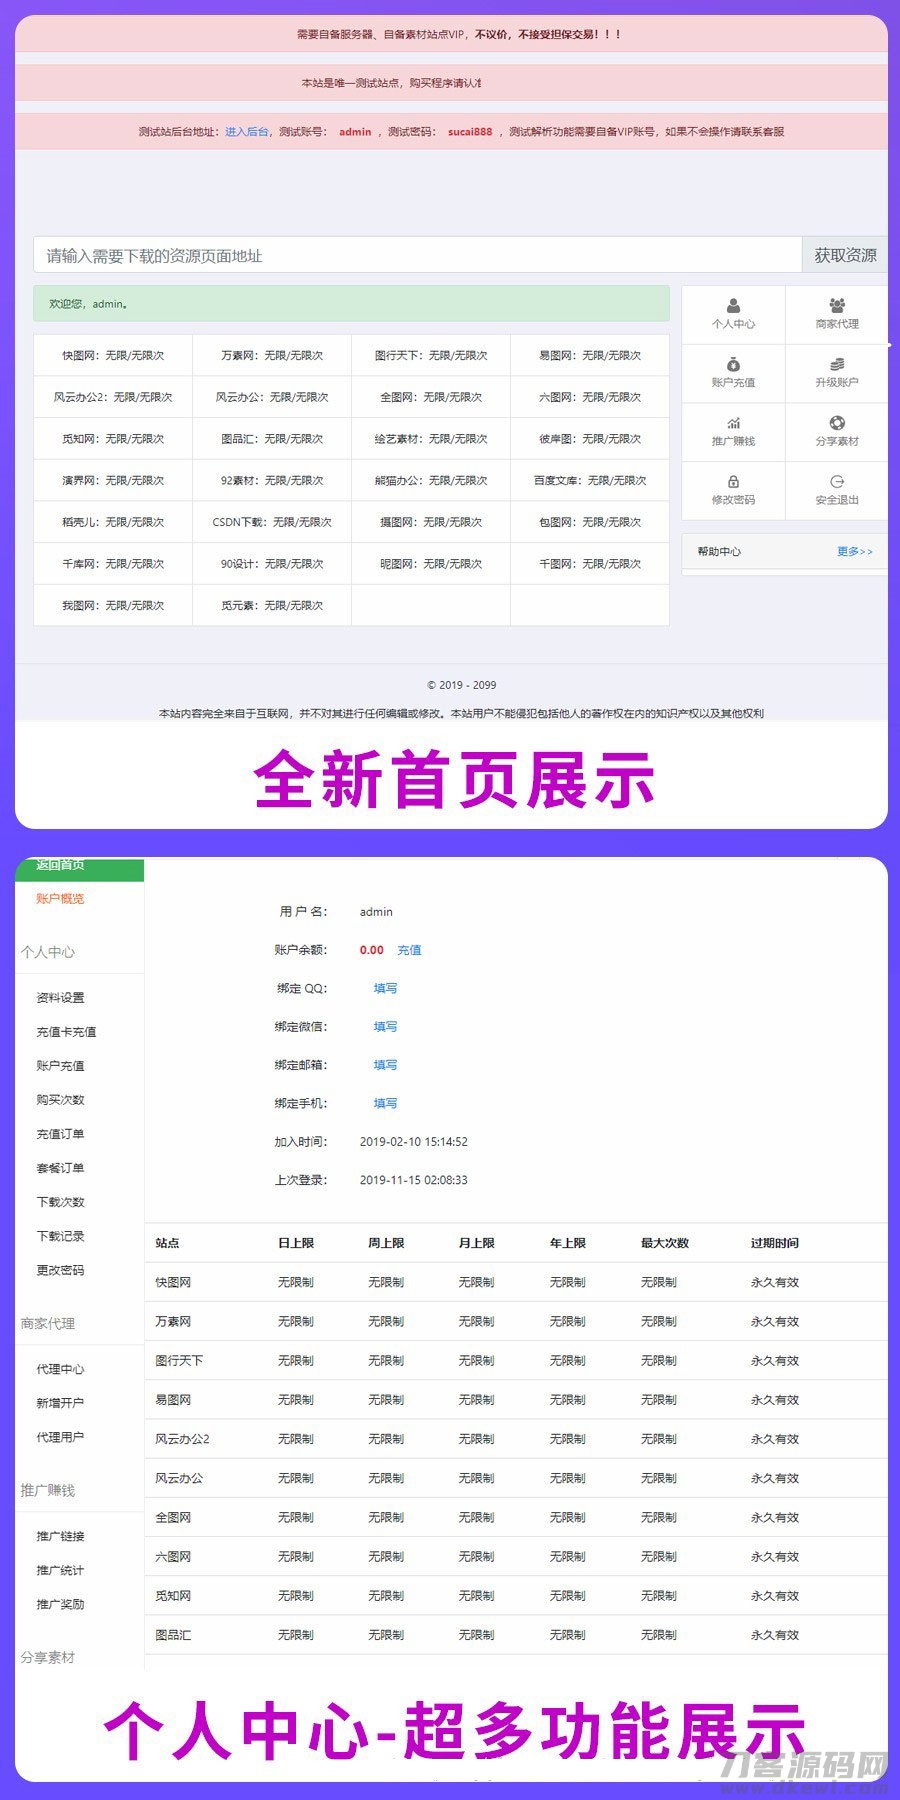Open 账户概览 in the sidebar
This screenshot has width=900, height=1800.
[x=60, y=898]
